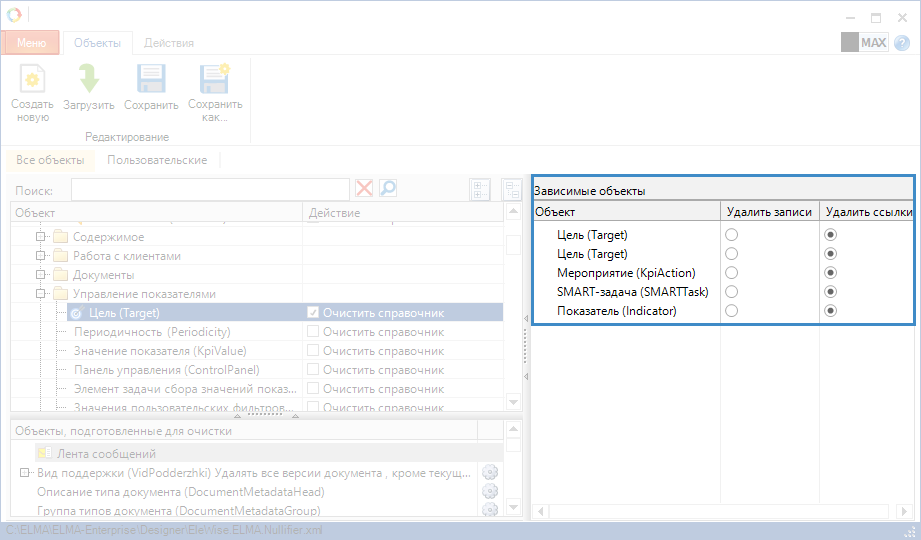Viewport: 921px width, 540px height.
Task: Open the Действия ribbon tab
Action: pos(168,43)
